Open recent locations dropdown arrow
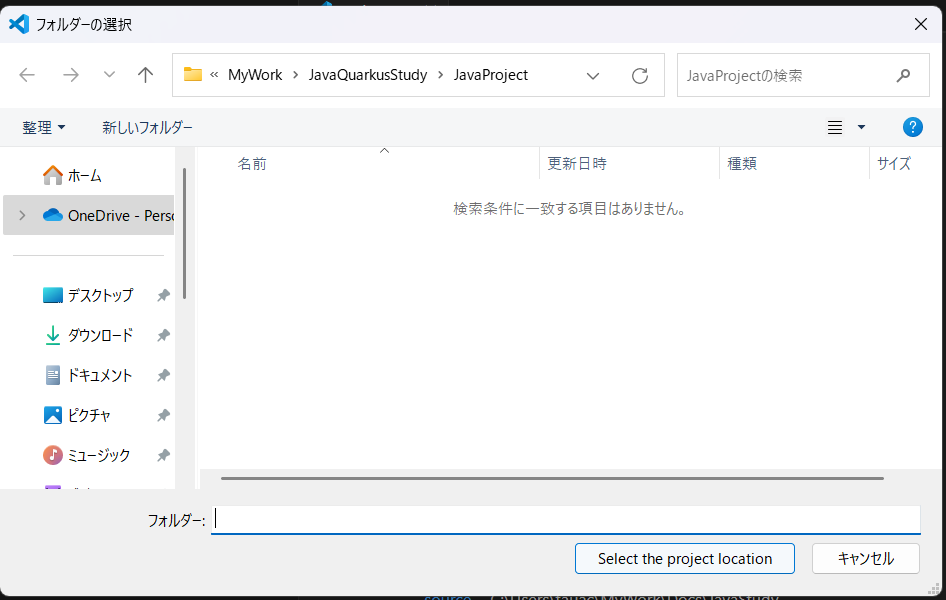 click(x=109, y=75)
